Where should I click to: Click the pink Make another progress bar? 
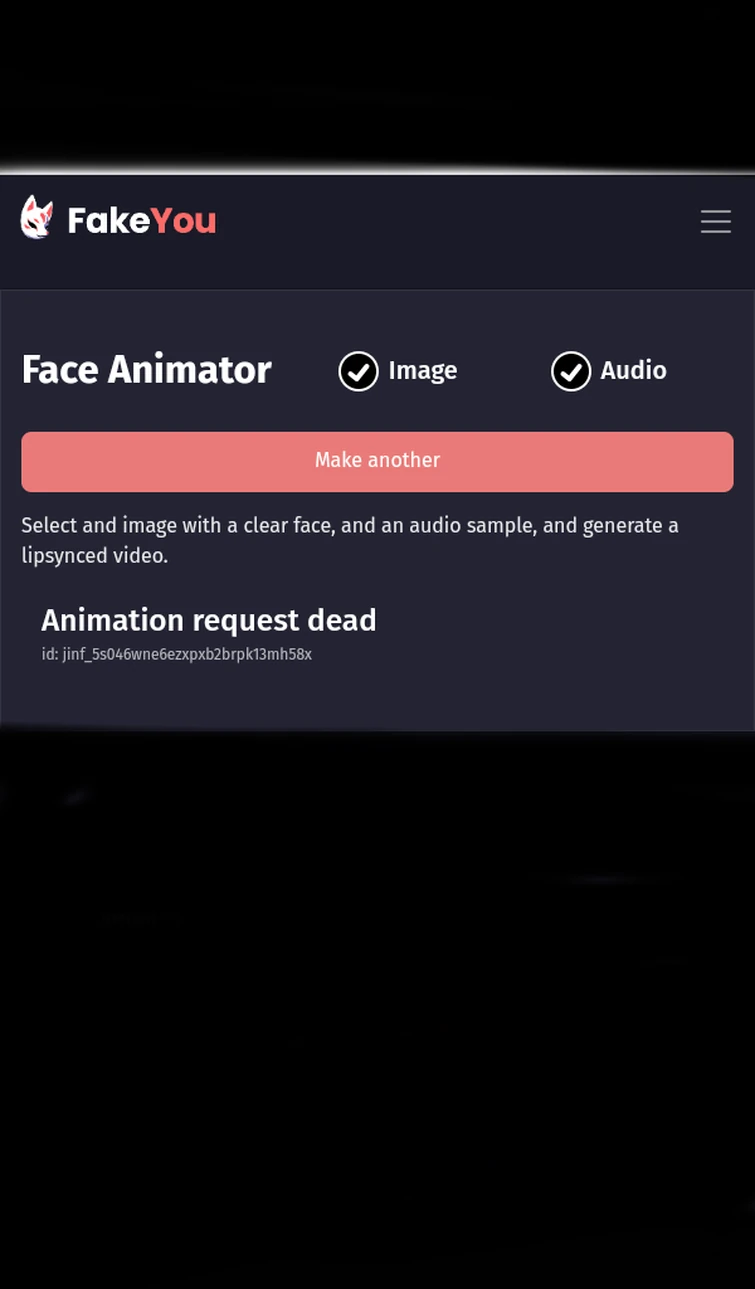pyautogui.click(x=377, y=461)
